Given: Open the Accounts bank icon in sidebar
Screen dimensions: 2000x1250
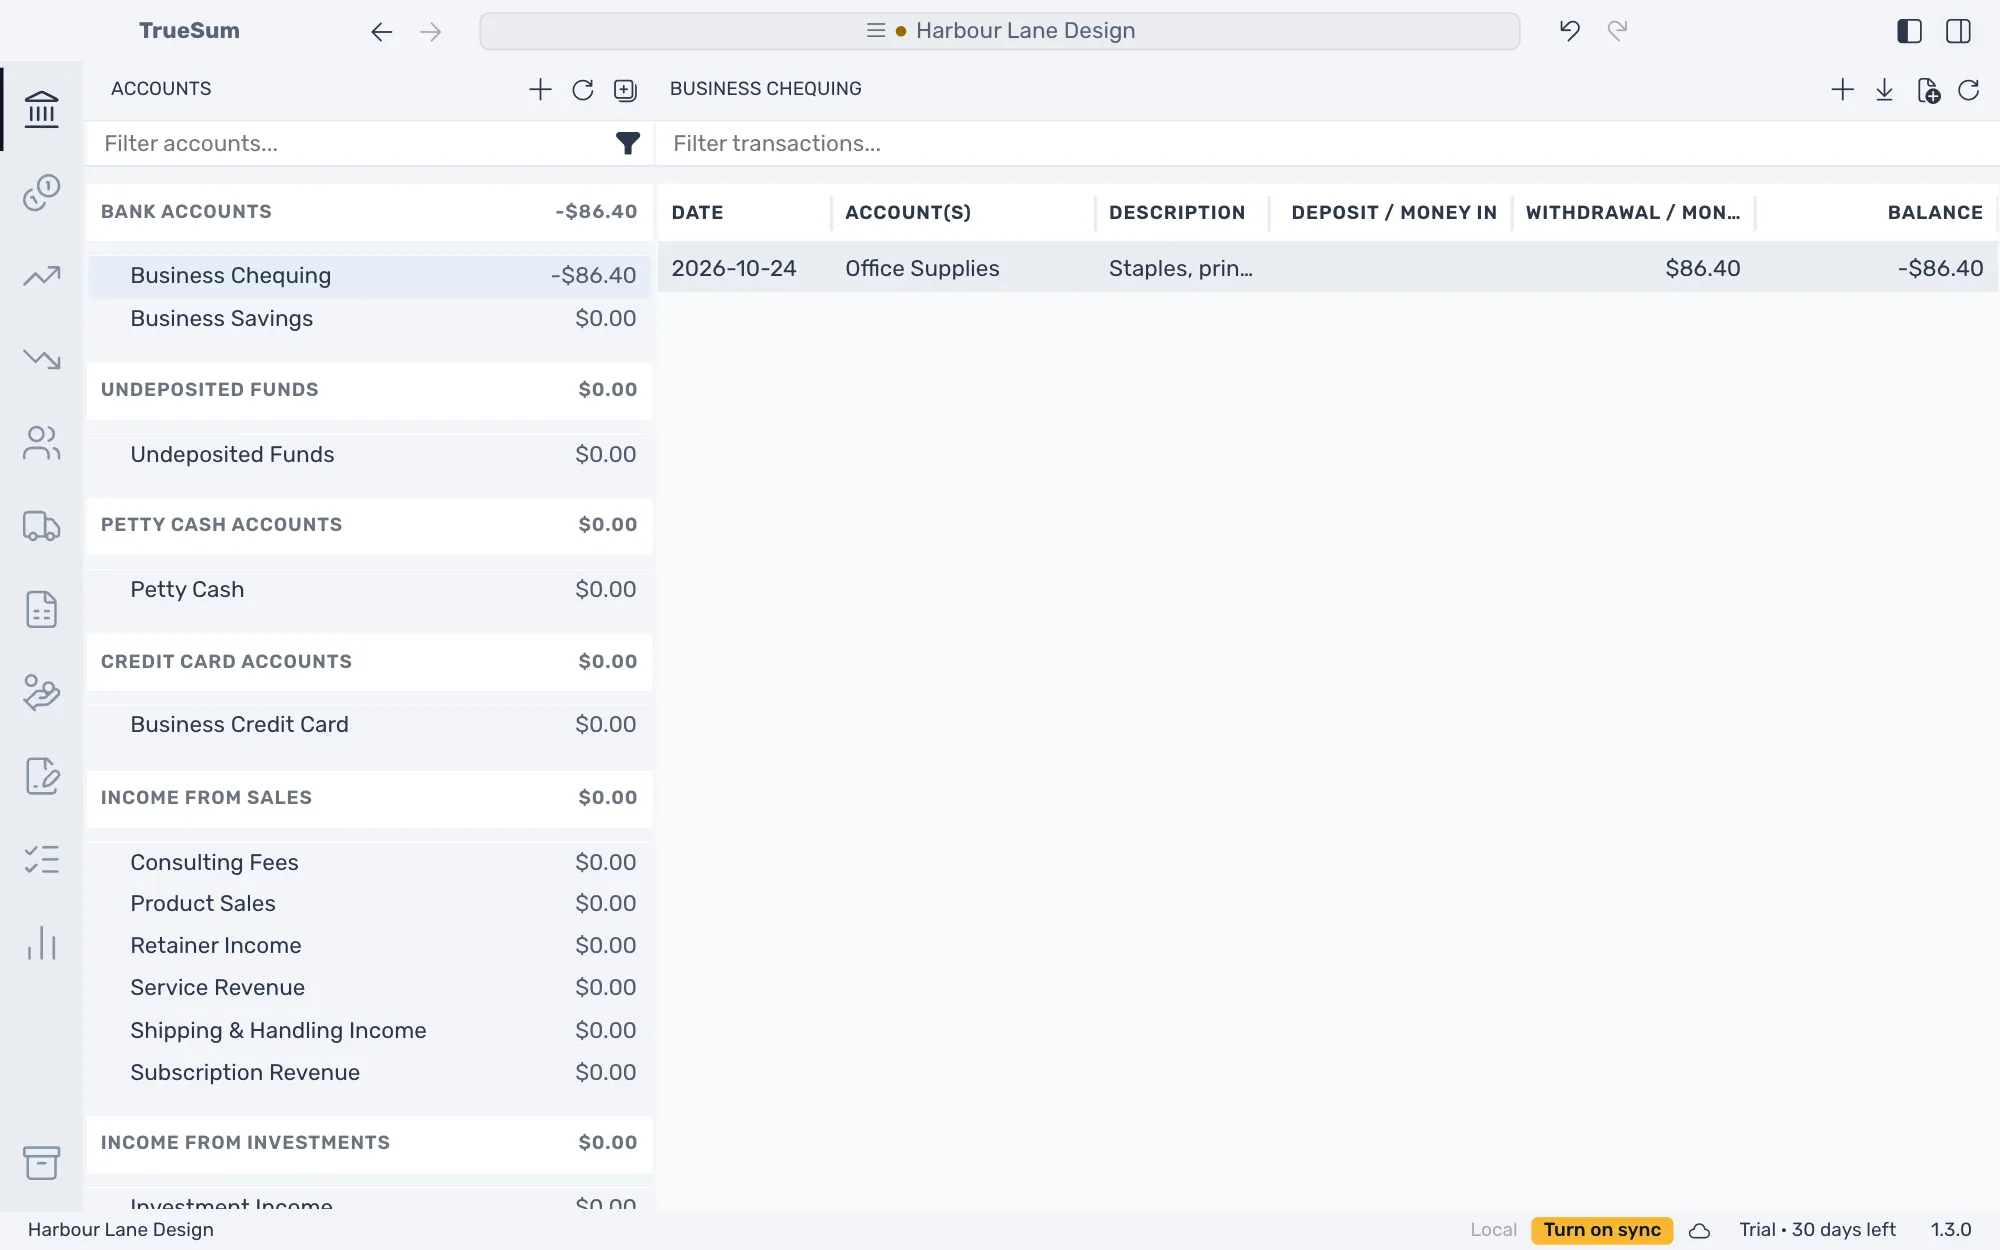Looking at the screenshot, I should click(x=41, y=109).
